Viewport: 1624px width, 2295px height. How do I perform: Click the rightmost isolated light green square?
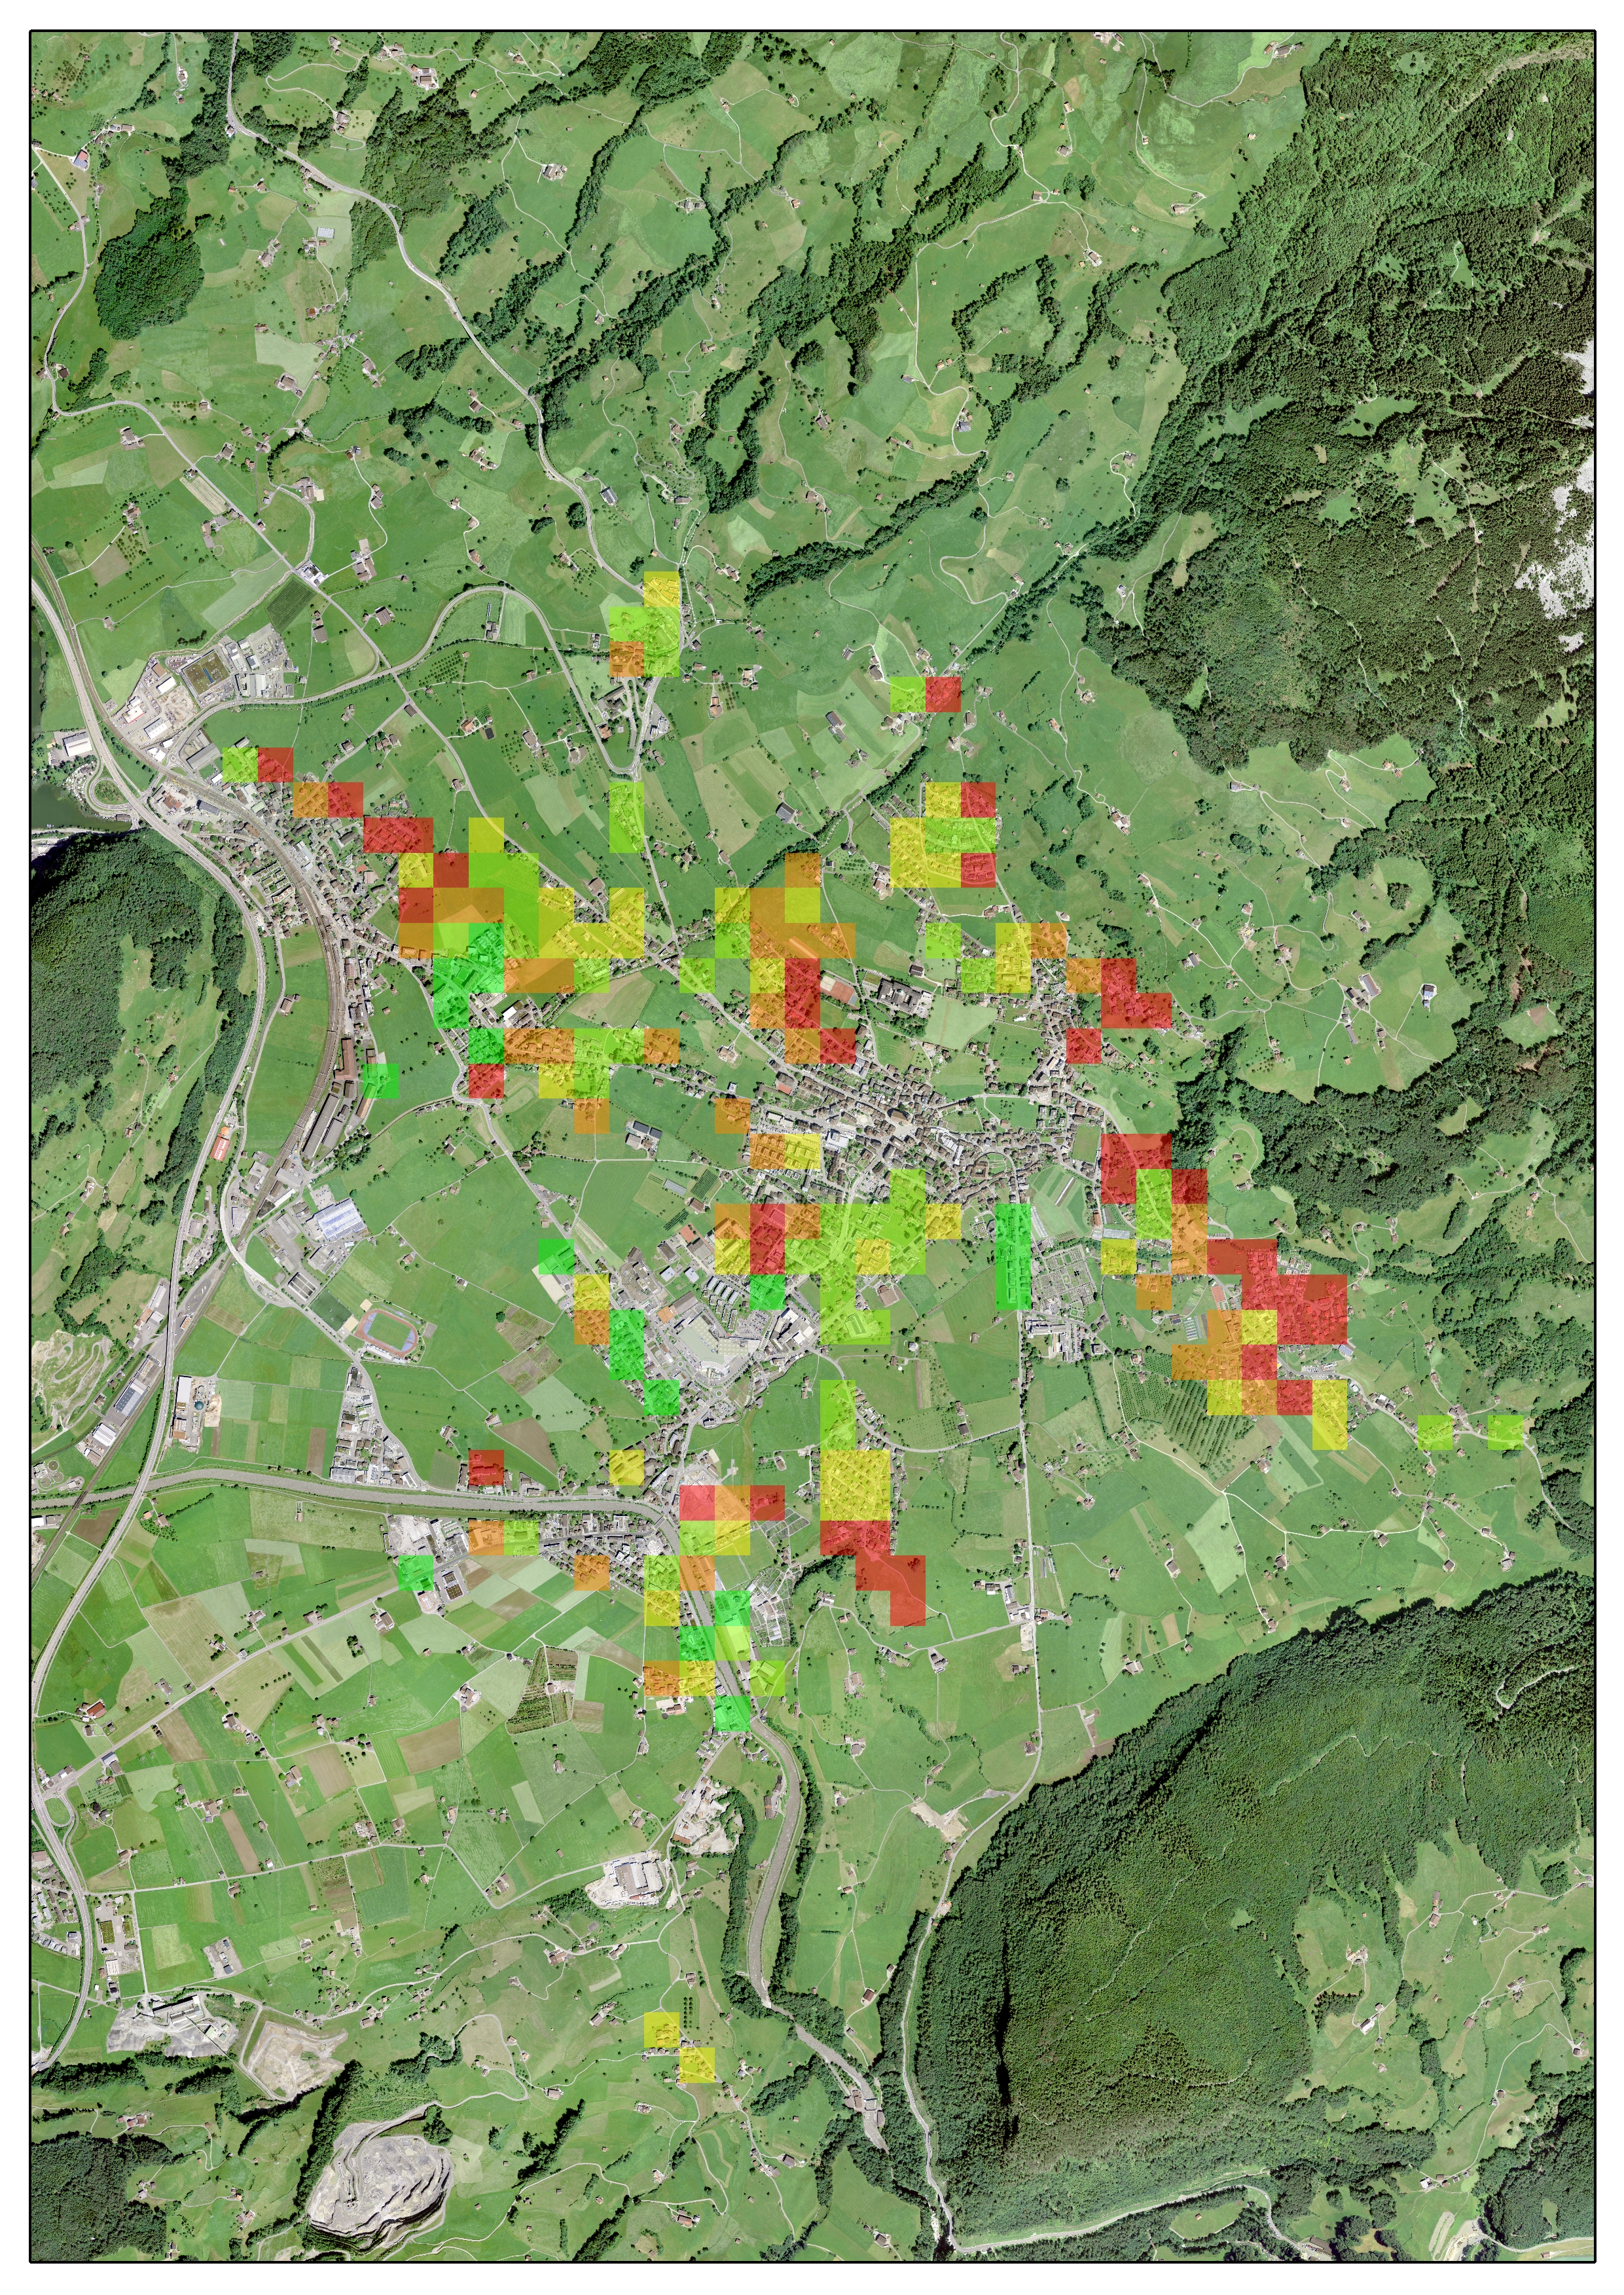coord(1505,1432)
